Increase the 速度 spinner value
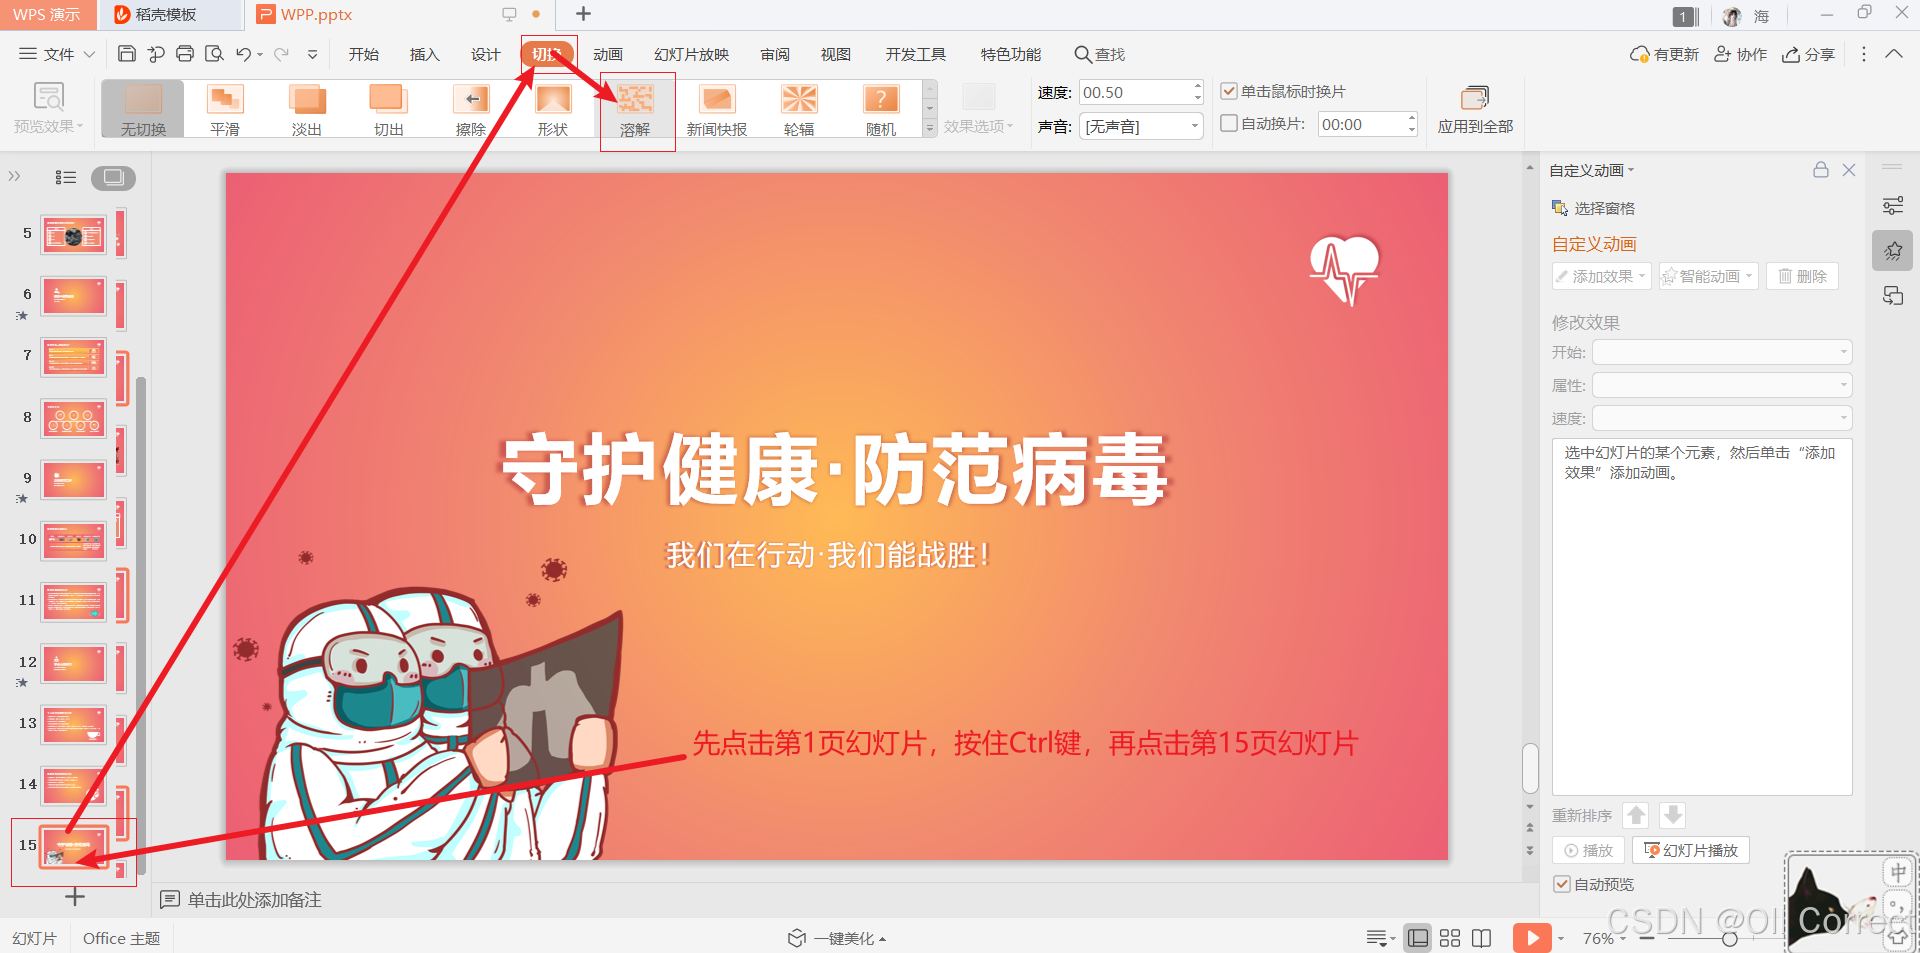 click(1197, 86)
